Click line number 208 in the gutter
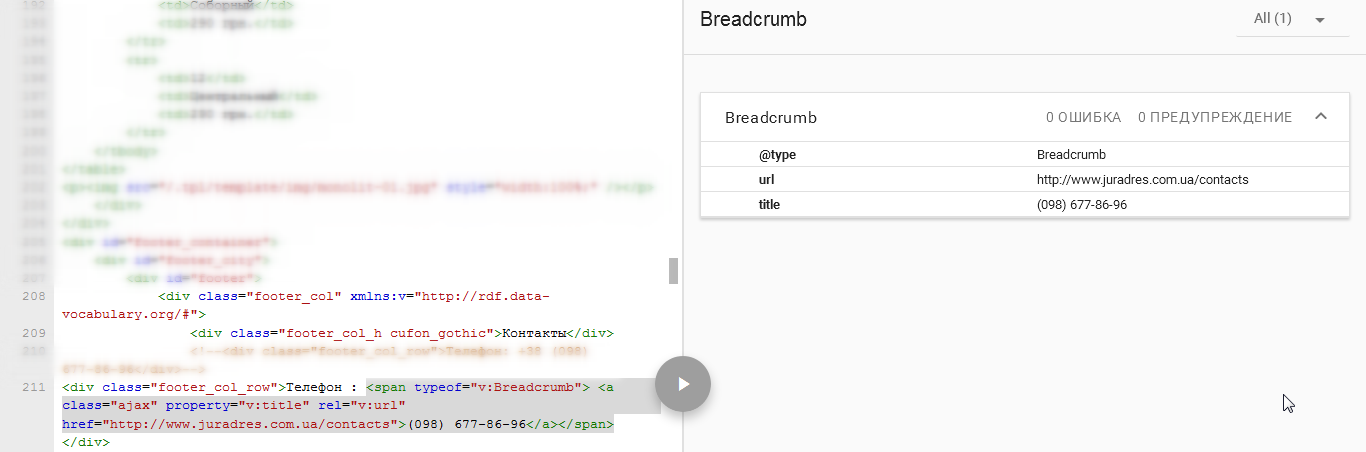This screenshot has height=452, width=1366. point(33,297)
